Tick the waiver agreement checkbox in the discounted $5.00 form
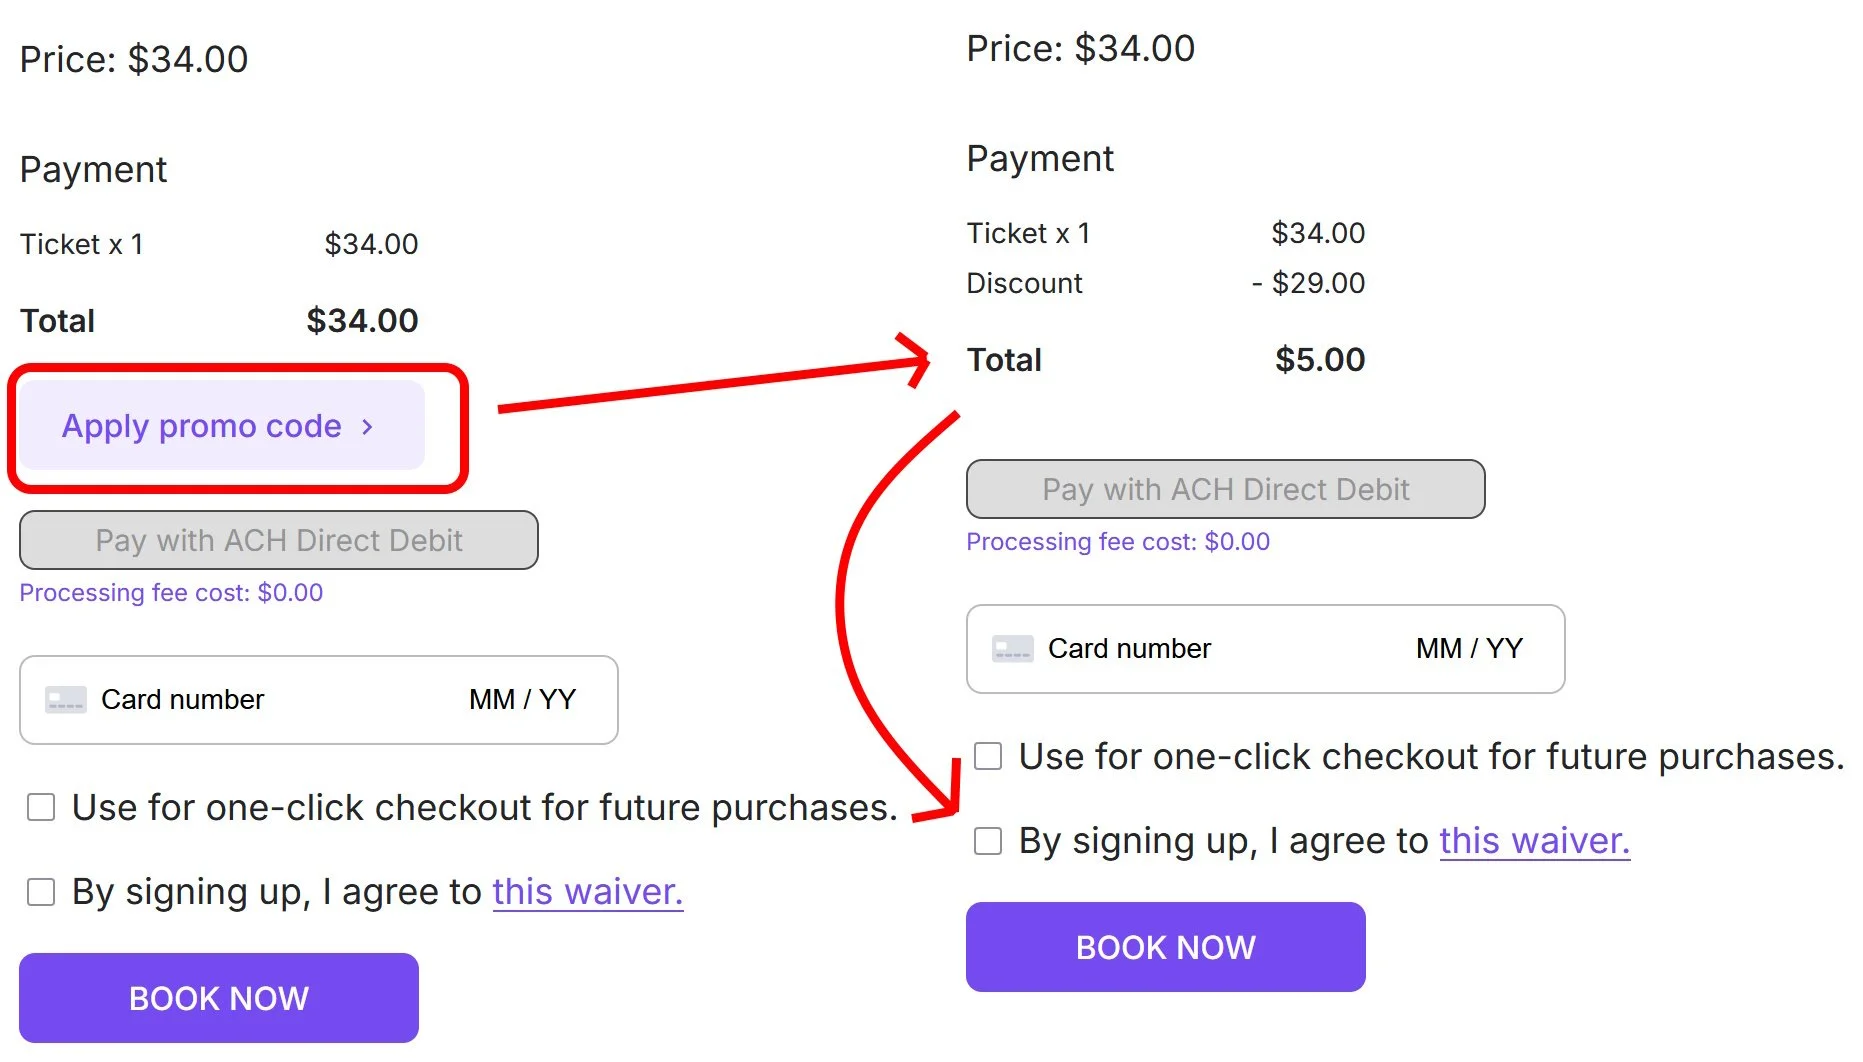This screenshot has height=1062, width=1863. (x=988, y=841)
